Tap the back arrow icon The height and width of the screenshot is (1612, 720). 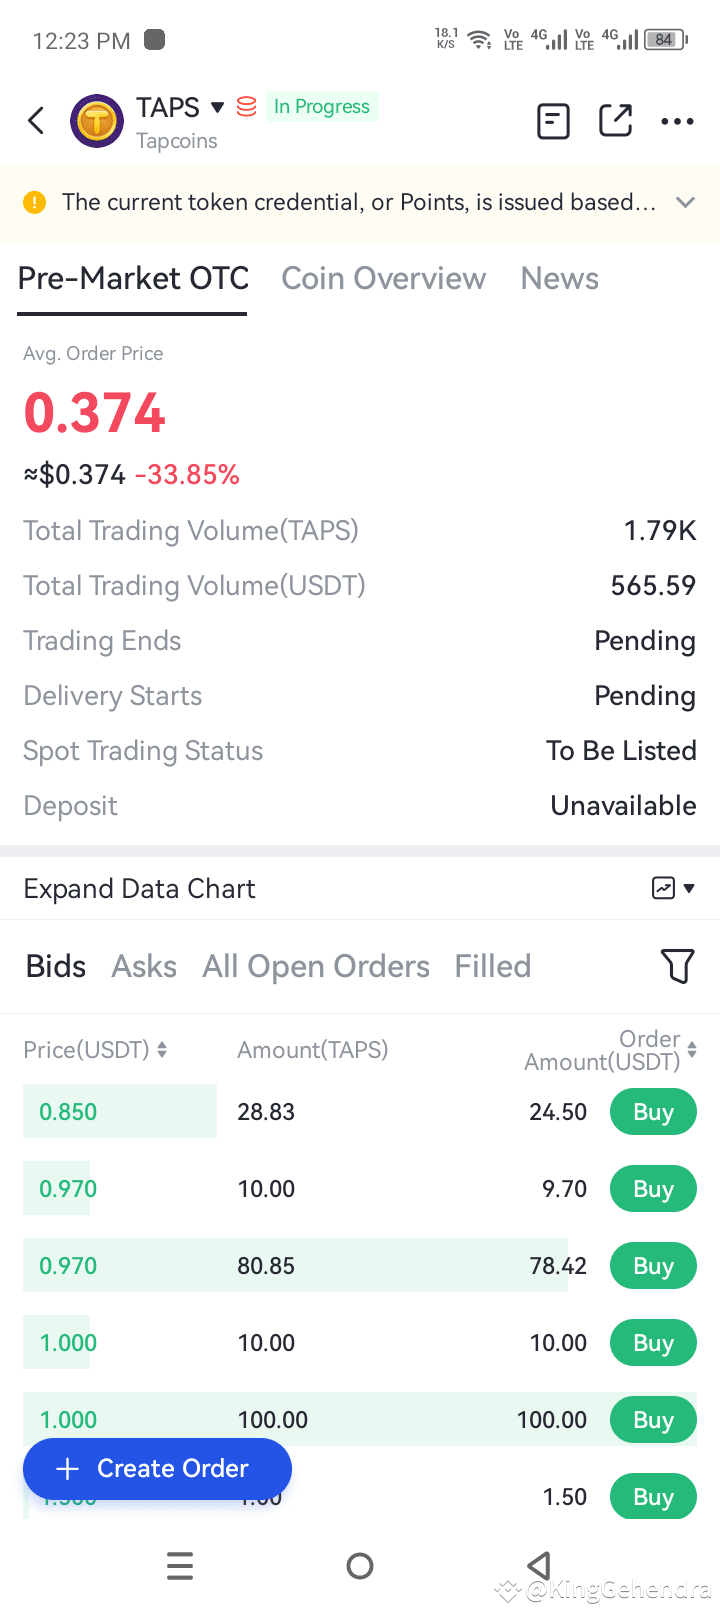click(36, 121)
